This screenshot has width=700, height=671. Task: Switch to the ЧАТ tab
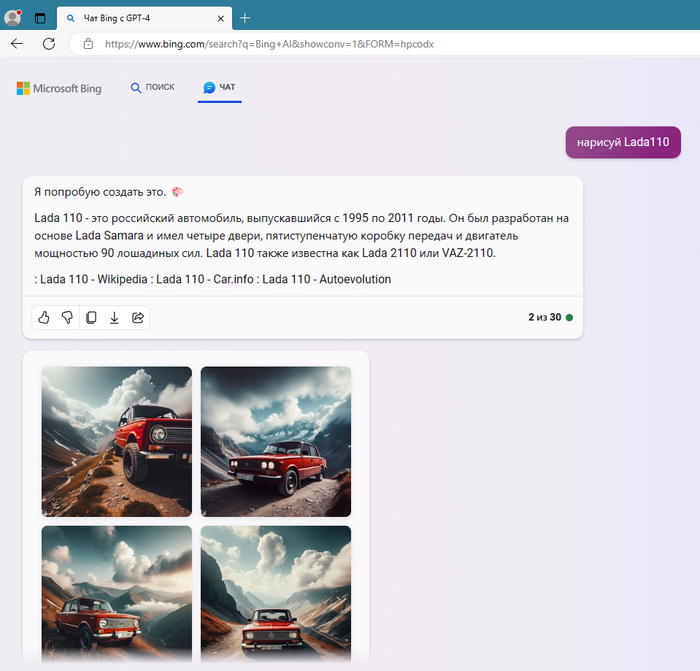[220, 88]
